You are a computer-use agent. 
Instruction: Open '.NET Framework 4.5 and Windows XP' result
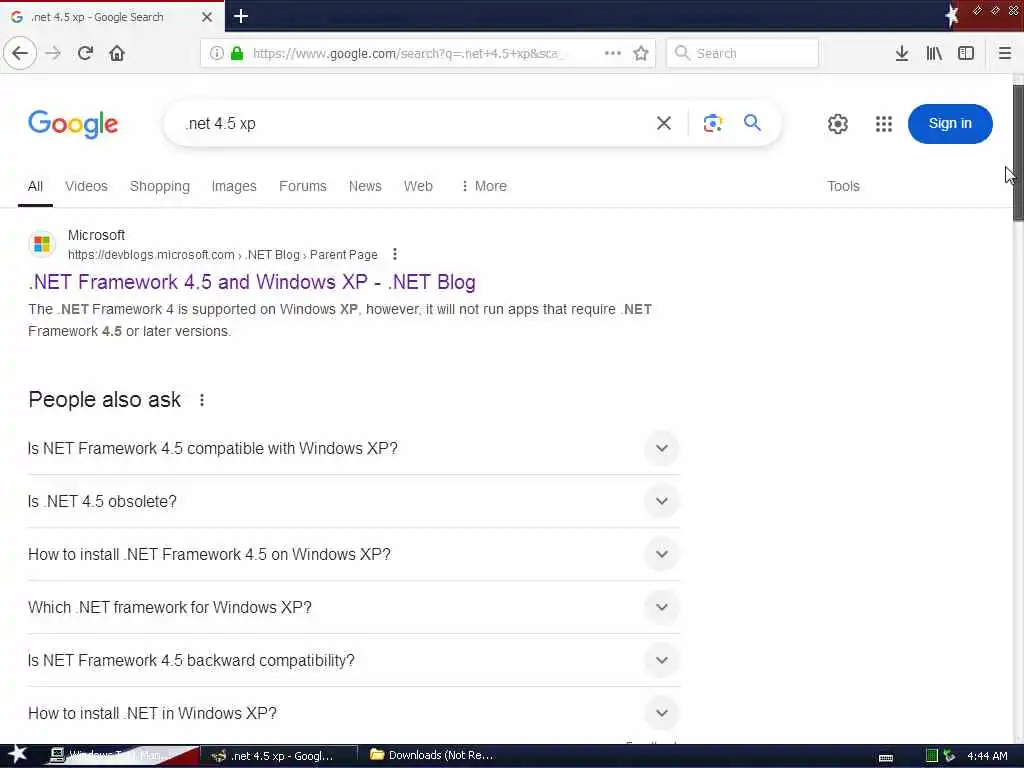pyautogui.click(x=252, y=282)
